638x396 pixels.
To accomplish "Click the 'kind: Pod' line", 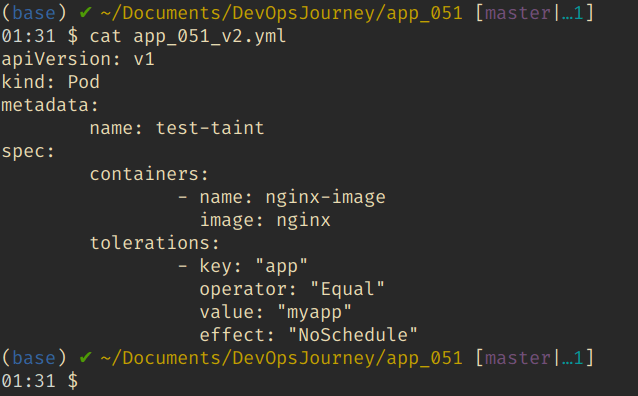I will 50,82.
